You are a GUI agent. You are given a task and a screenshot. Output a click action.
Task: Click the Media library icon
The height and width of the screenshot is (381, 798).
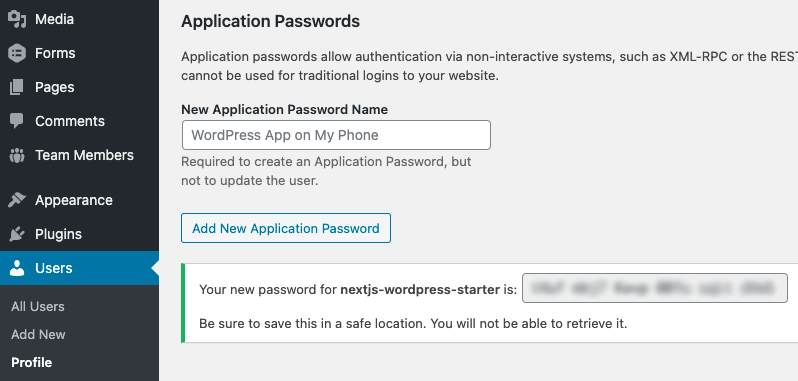[17, 19]
